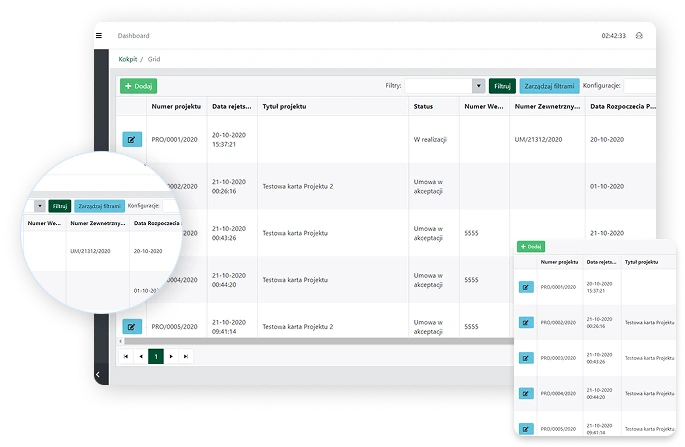Open the hamburger menu in the header

coord(99,35)
